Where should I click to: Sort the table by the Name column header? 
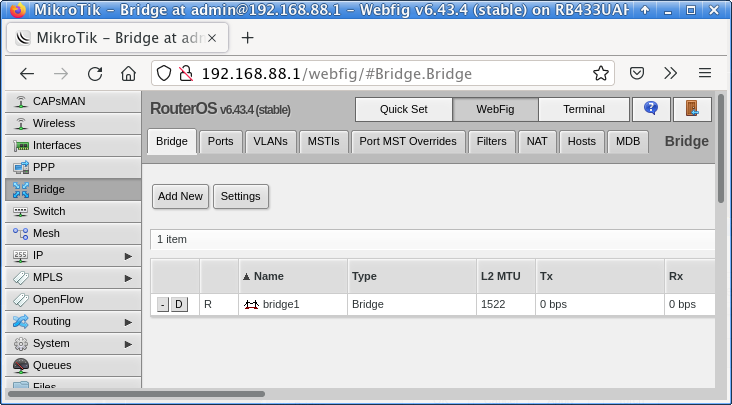[x=269, y=276]
